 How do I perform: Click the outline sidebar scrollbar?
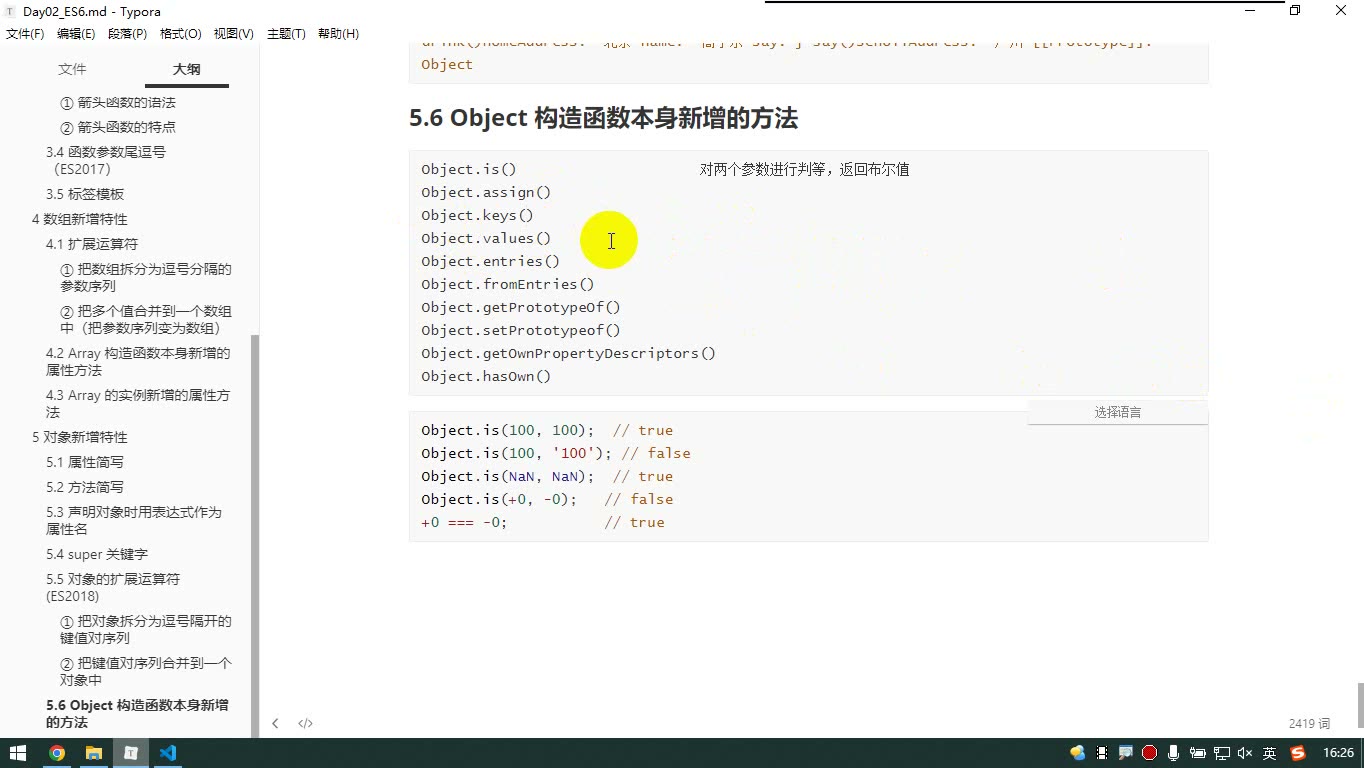click(255, 536)
